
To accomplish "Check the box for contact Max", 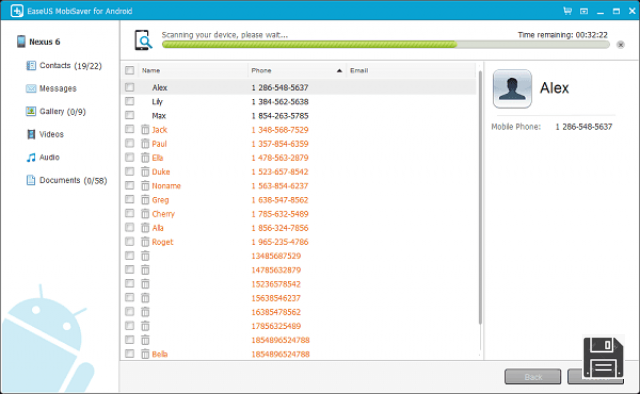I will (130, 115).
